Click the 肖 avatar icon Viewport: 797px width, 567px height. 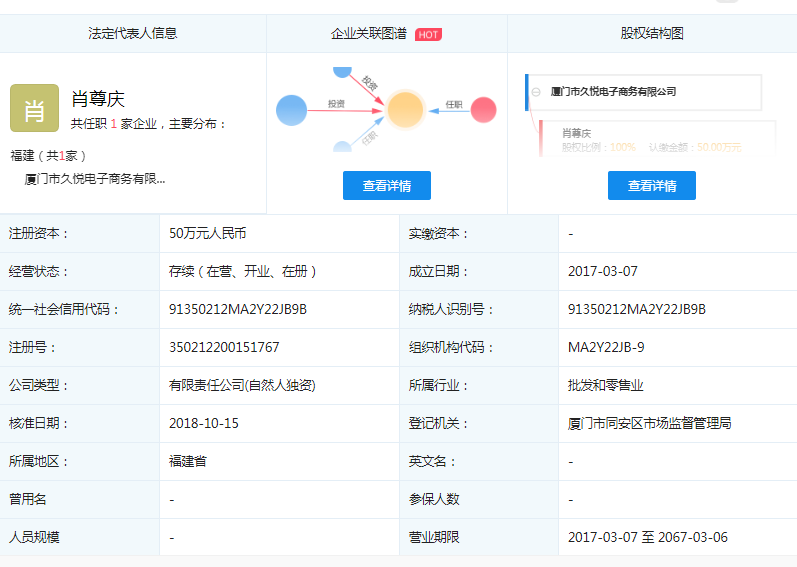pos(35,108)
